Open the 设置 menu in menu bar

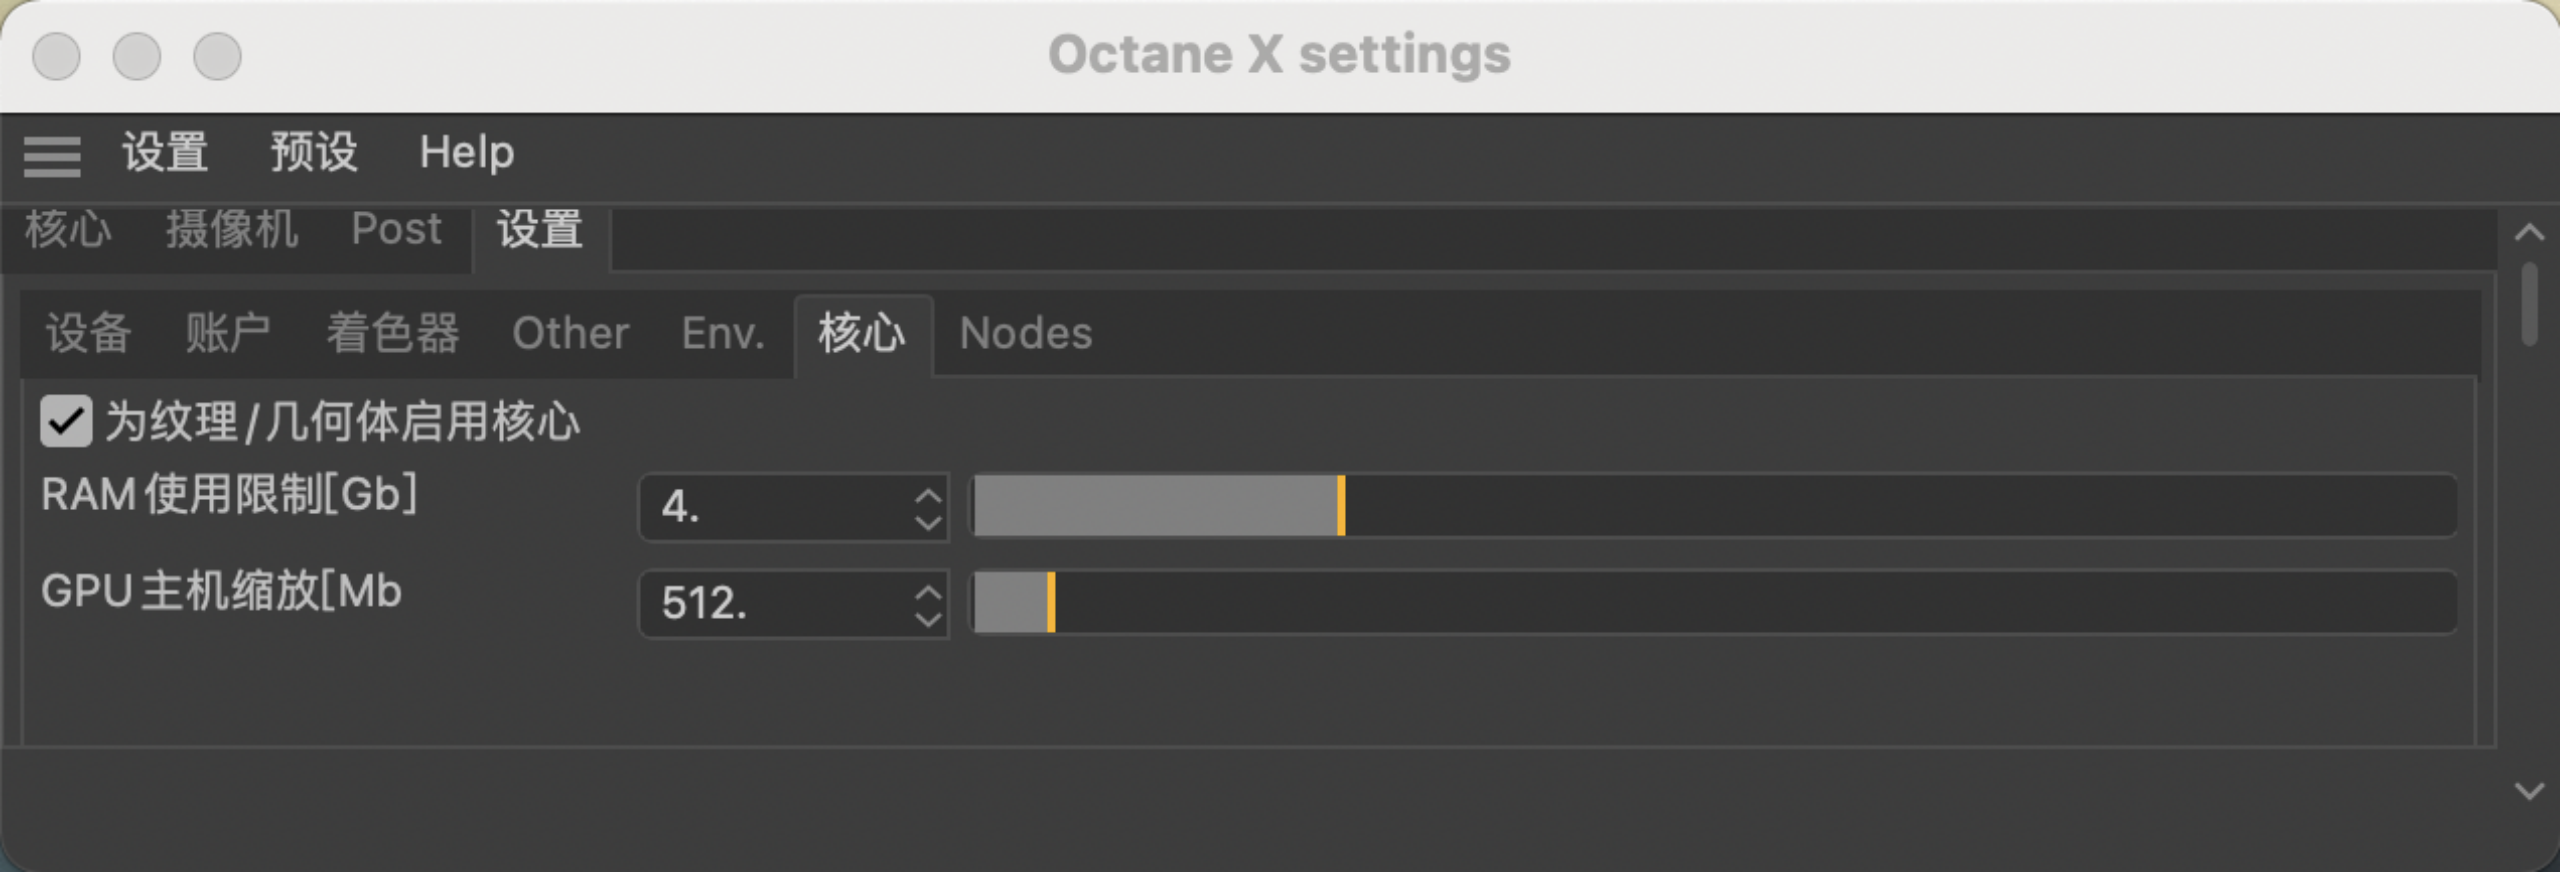(165, 153)
